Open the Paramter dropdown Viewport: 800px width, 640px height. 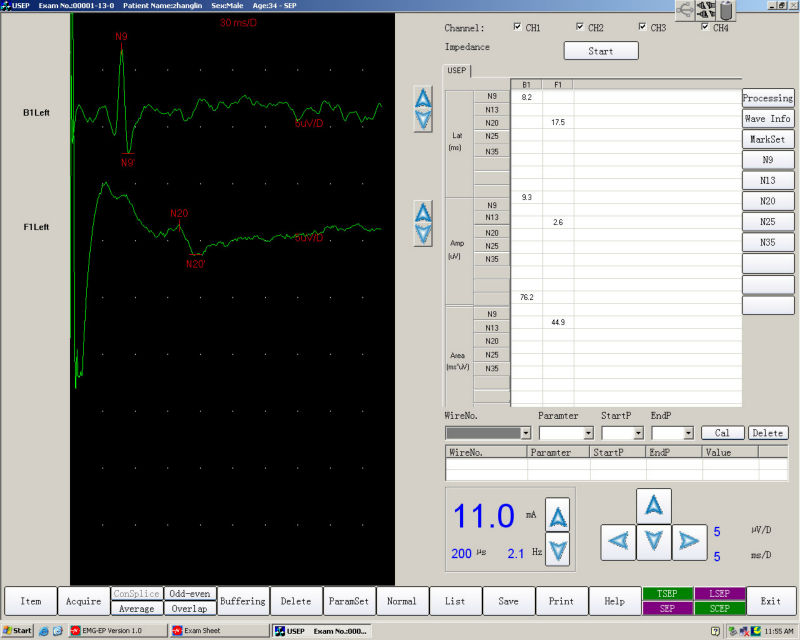pos(589,433)
